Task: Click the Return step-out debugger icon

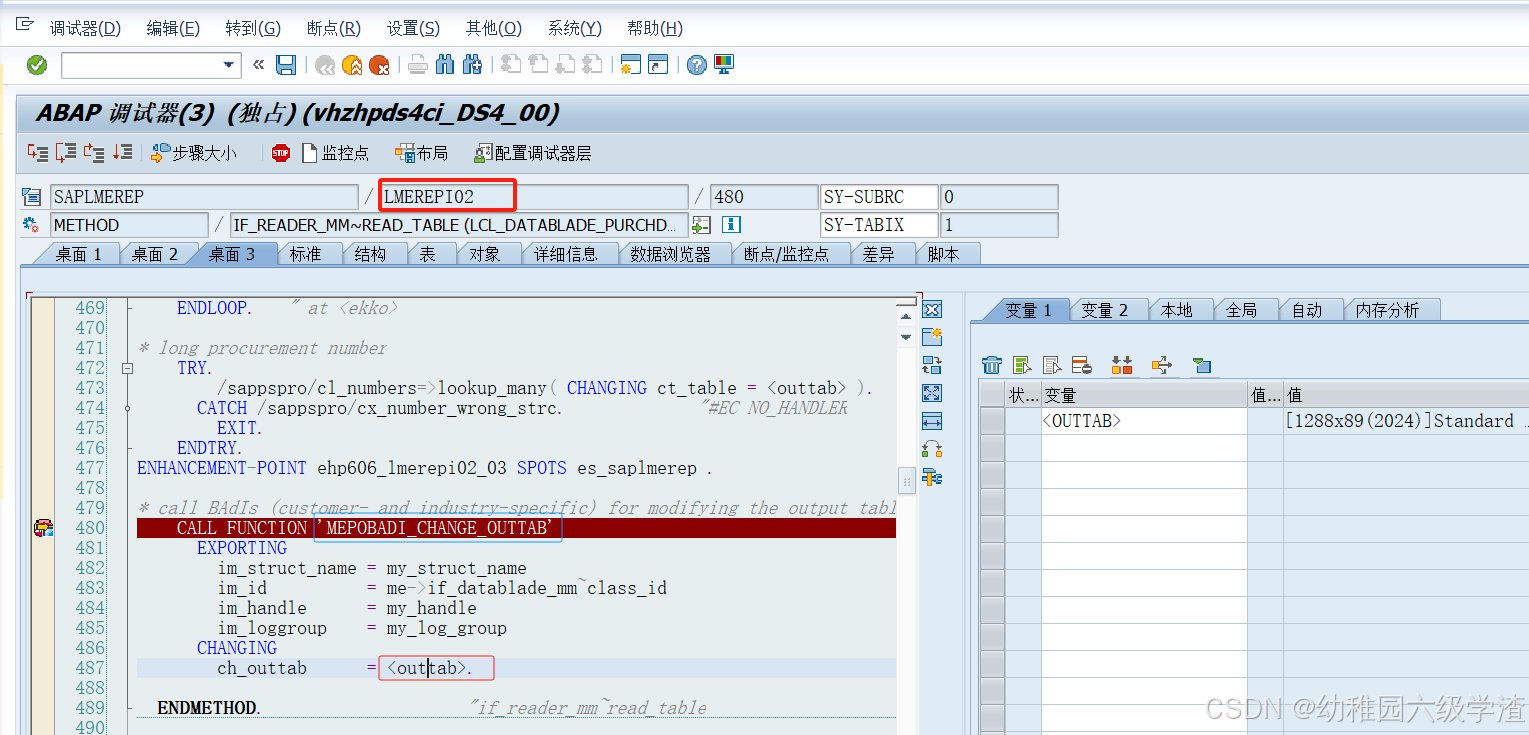Action: 94,153
